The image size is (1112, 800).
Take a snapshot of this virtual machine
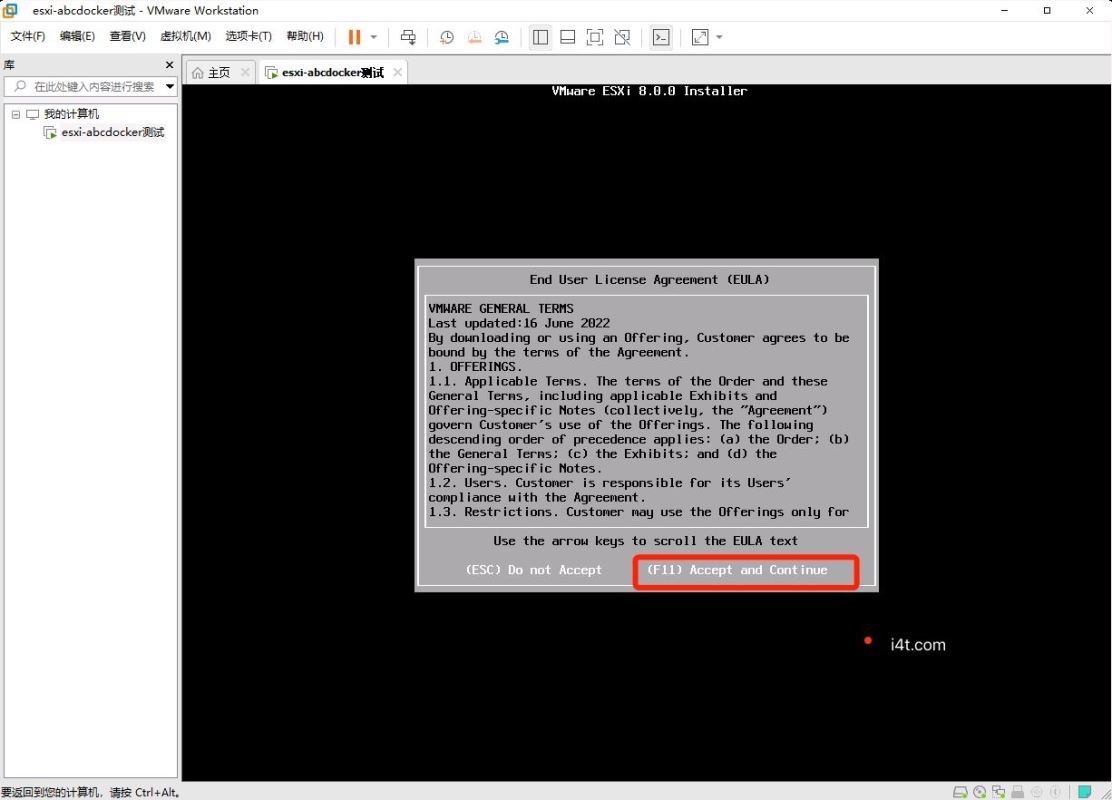(x=447, y=37)
